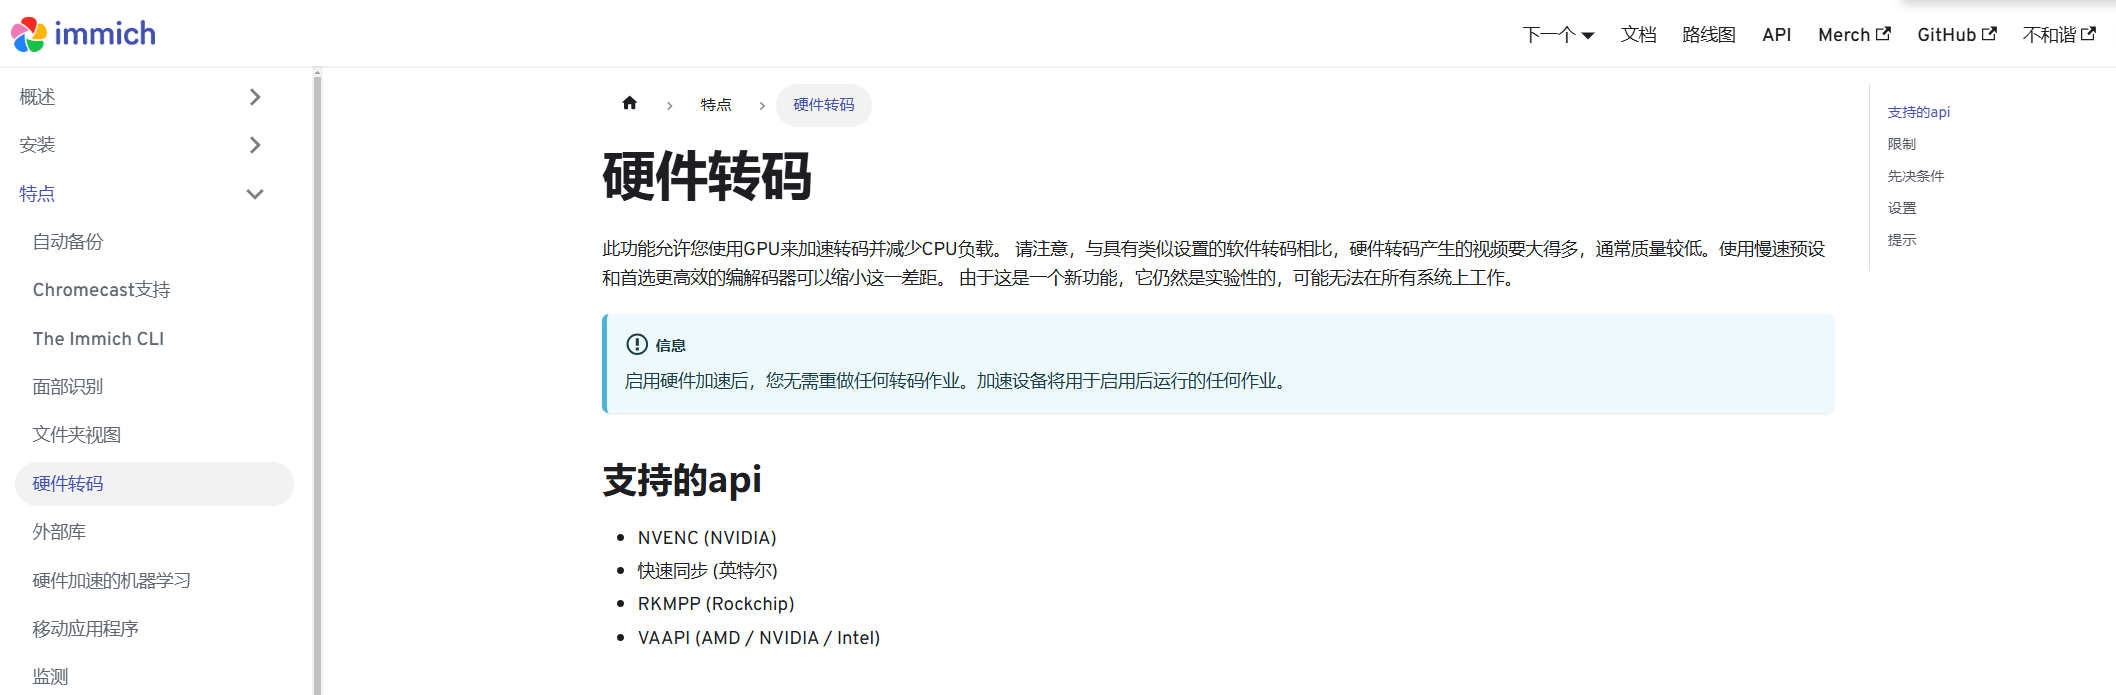Viewport: 2116px width, 695px height.
Task: Go to the API navigation link
Action: click(x=1776, y=35)
